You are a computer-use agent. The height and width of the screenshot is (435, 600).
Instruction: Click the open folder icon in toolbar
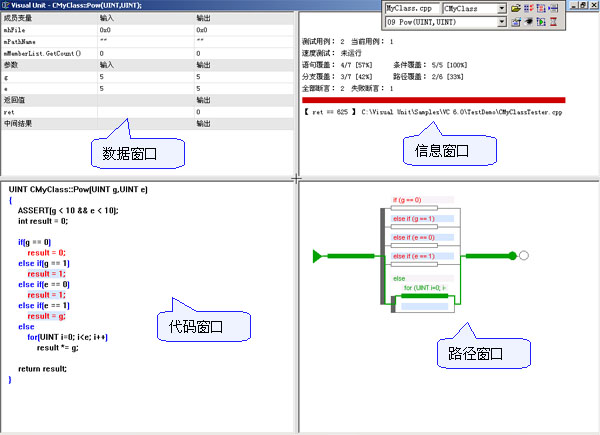(x=516, y=8)
